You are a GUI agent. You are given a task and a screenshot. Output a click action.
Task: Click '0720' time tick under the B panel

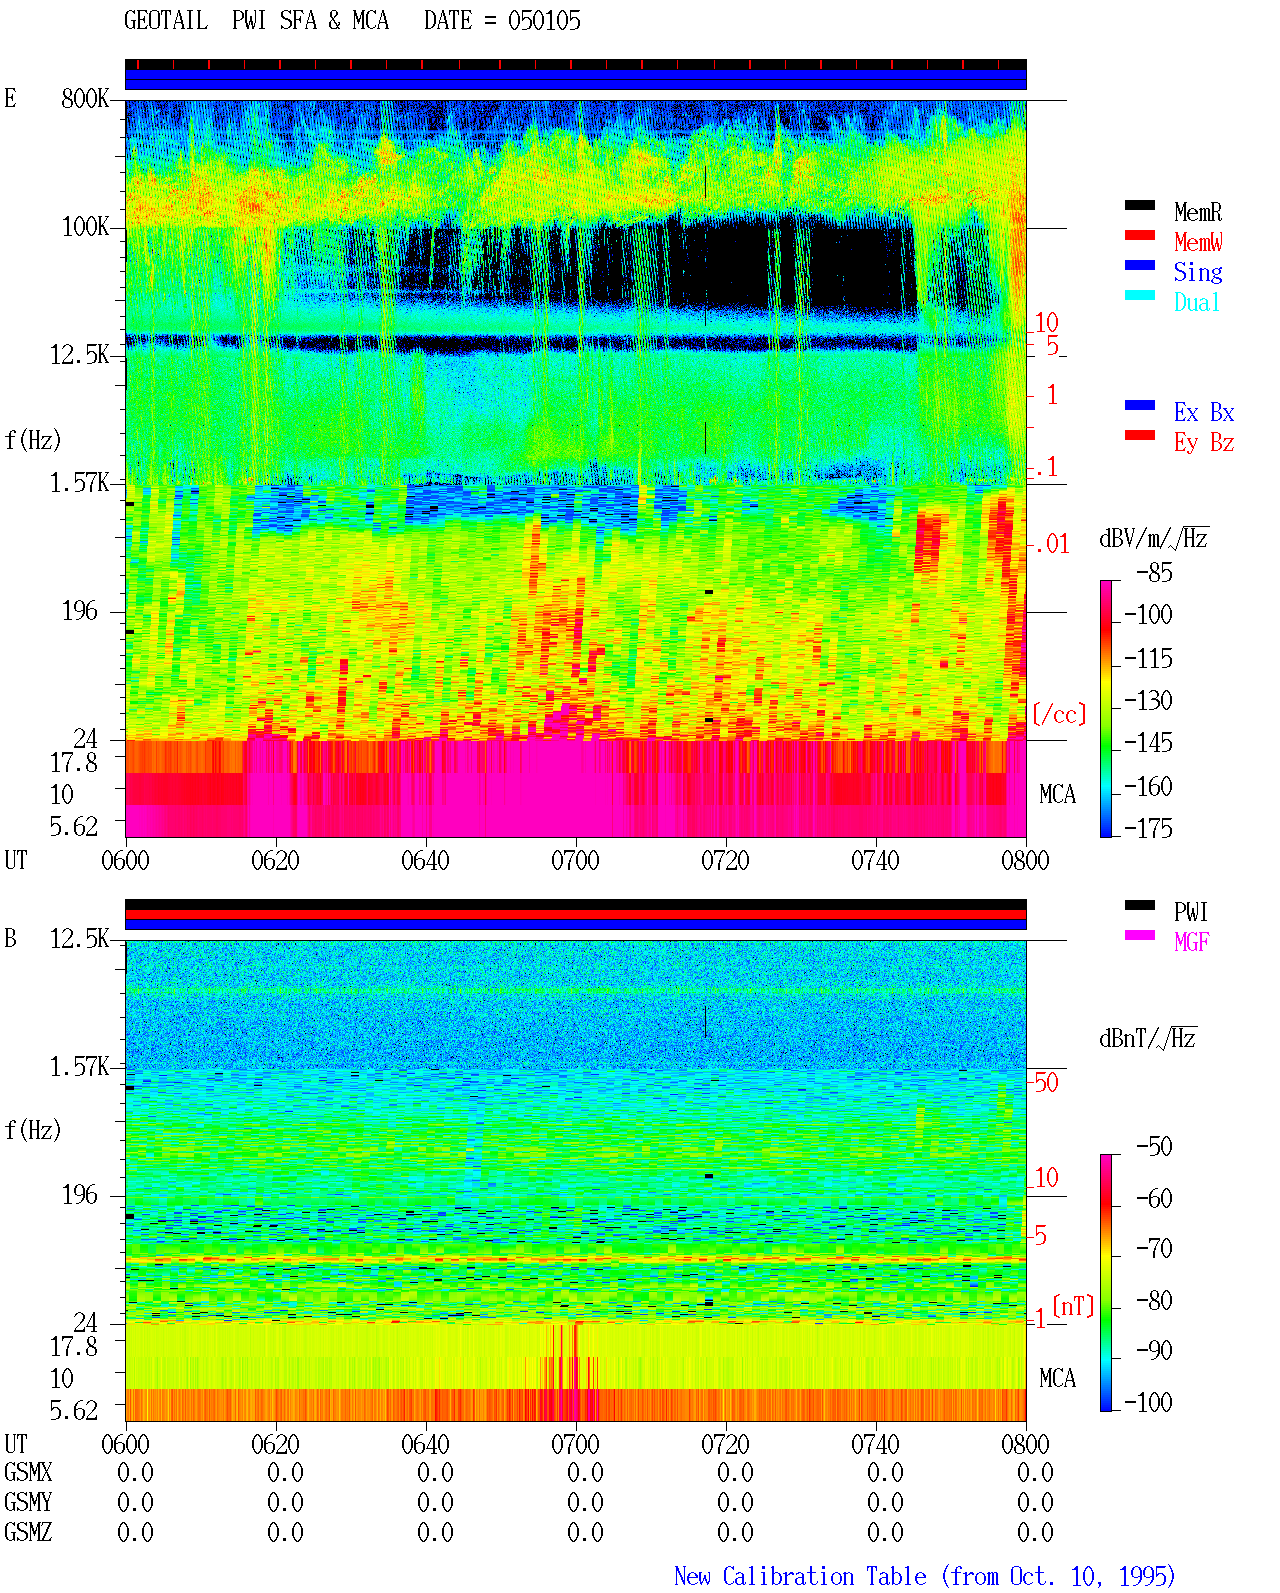pos(725,1445)
